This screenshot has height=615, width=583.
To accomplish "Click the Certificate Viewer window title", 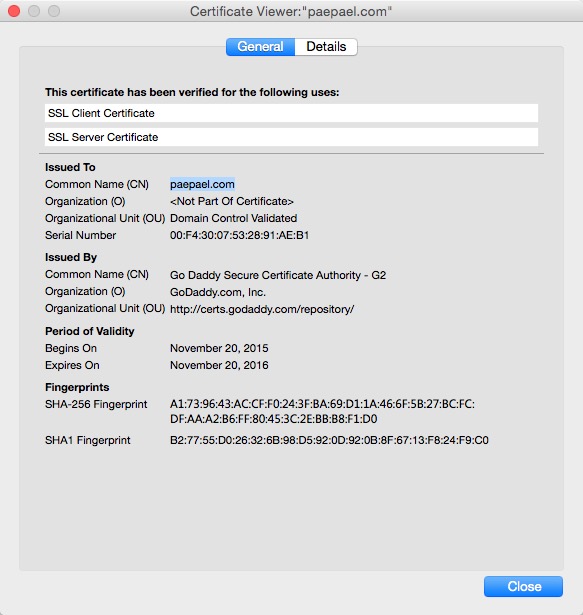I will coord(291,11).
